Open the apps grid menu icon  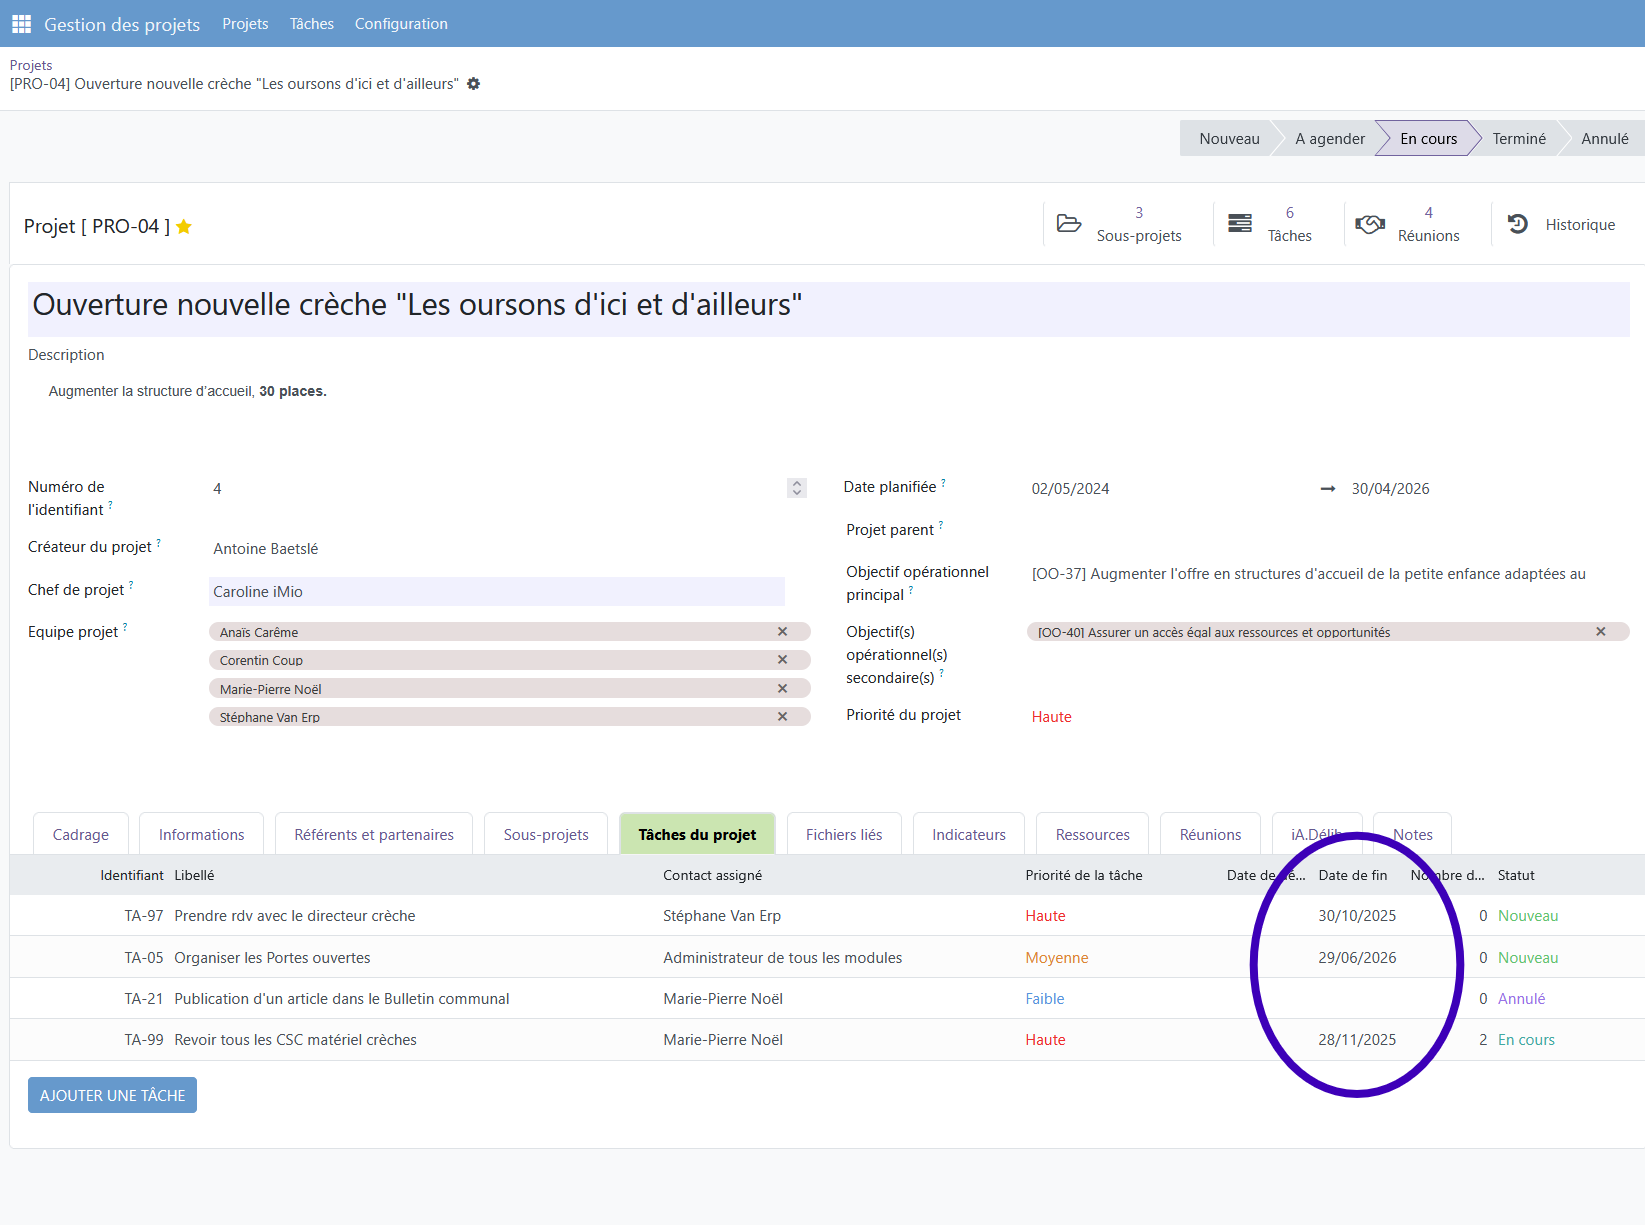(x=21, y=24)
